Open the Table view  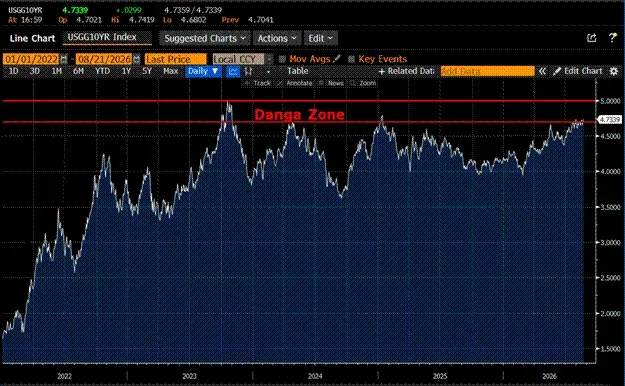click(x=298, y=71)
